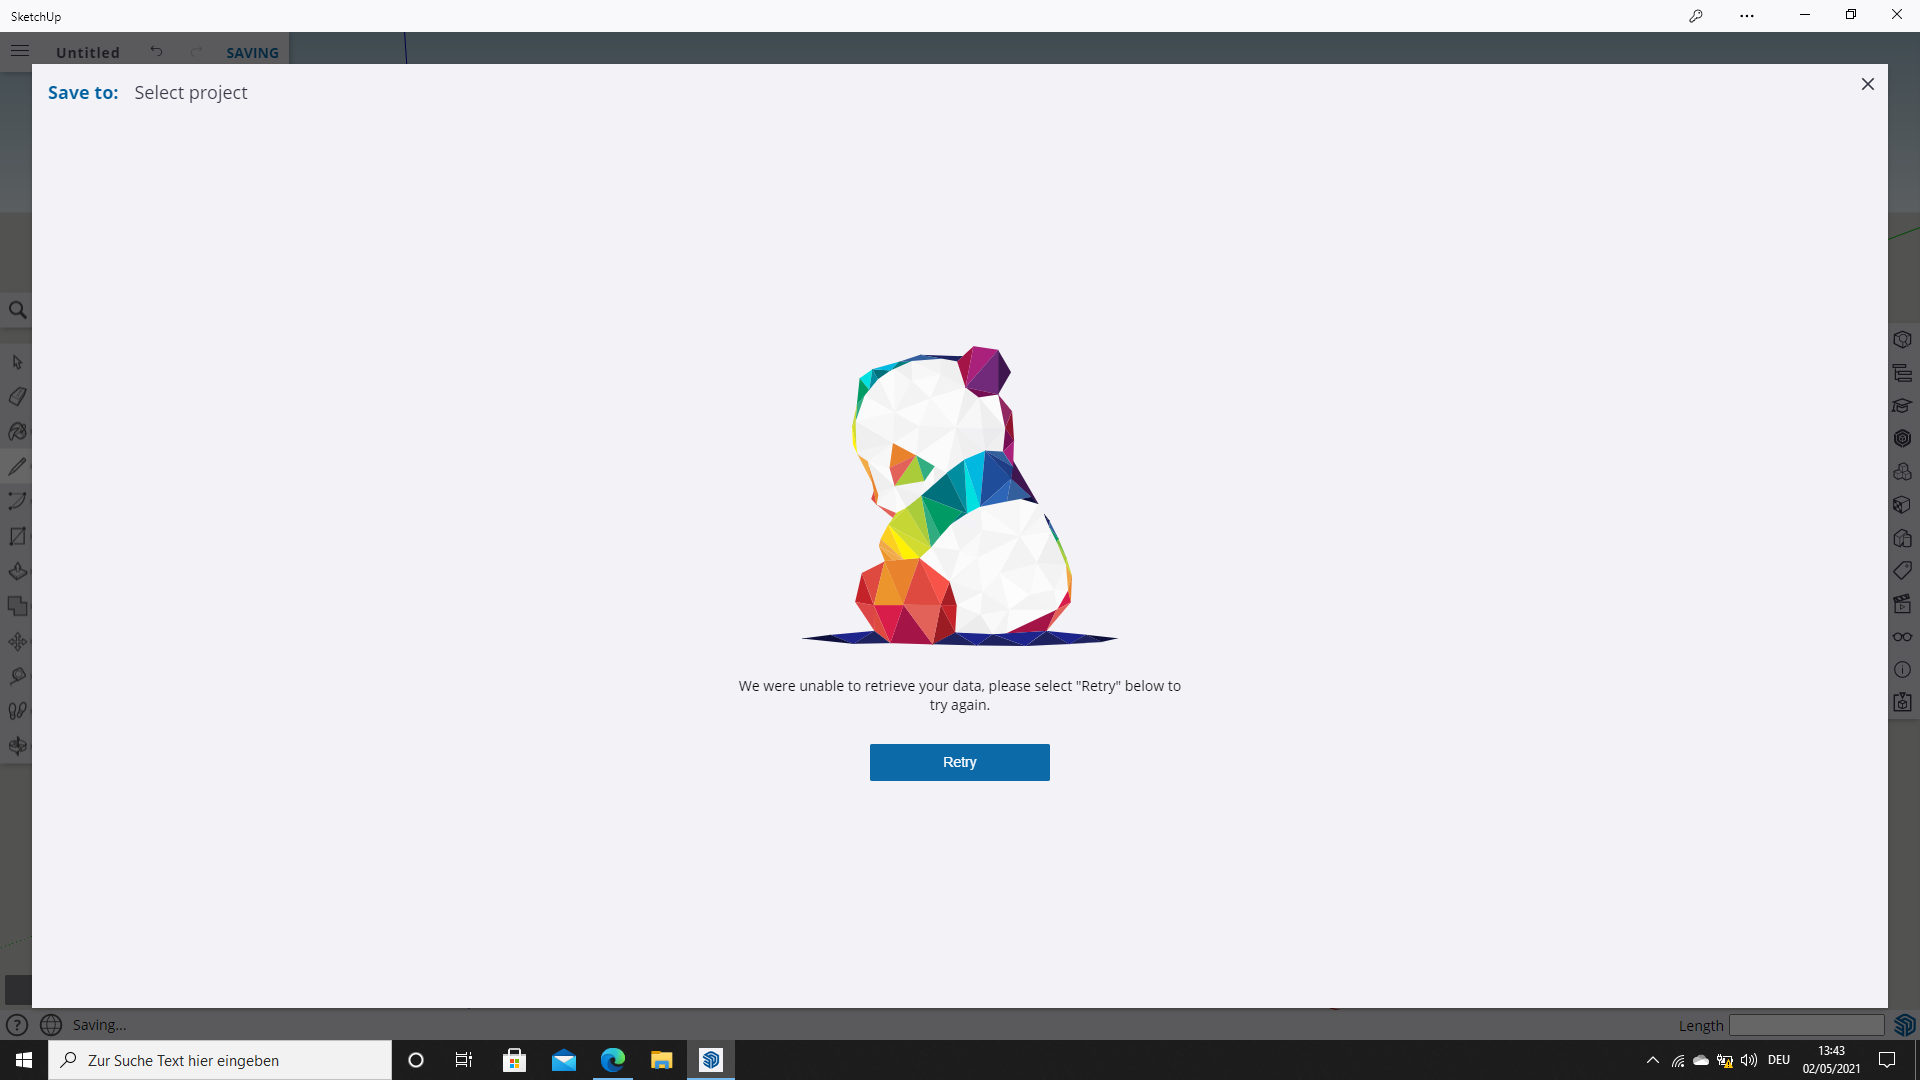This screenshot has height=1080, width=1920.
Task: Select the Tape Measure tool
Action: click(17, 677)
